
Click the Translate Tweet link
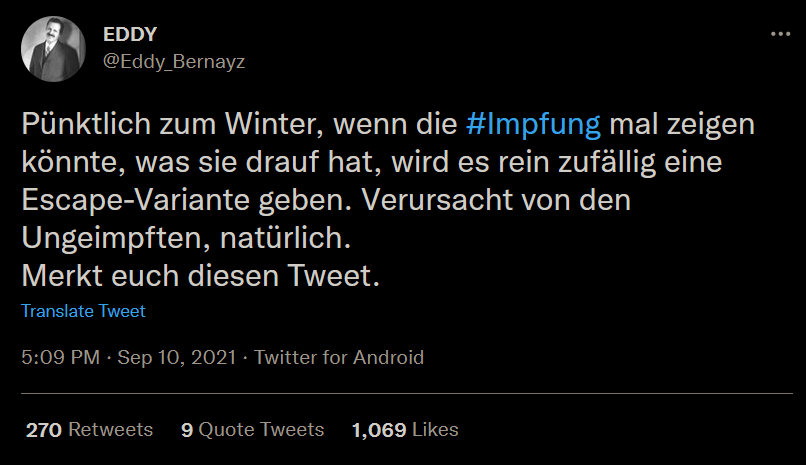(x=83, y=311)
